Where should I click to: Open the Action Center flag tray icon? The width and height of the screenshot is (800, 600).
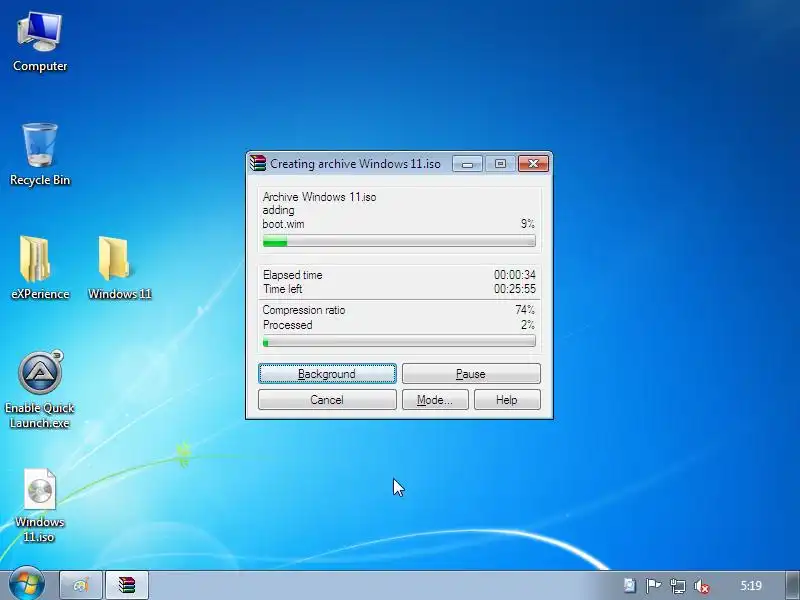(x=653, y=586)
